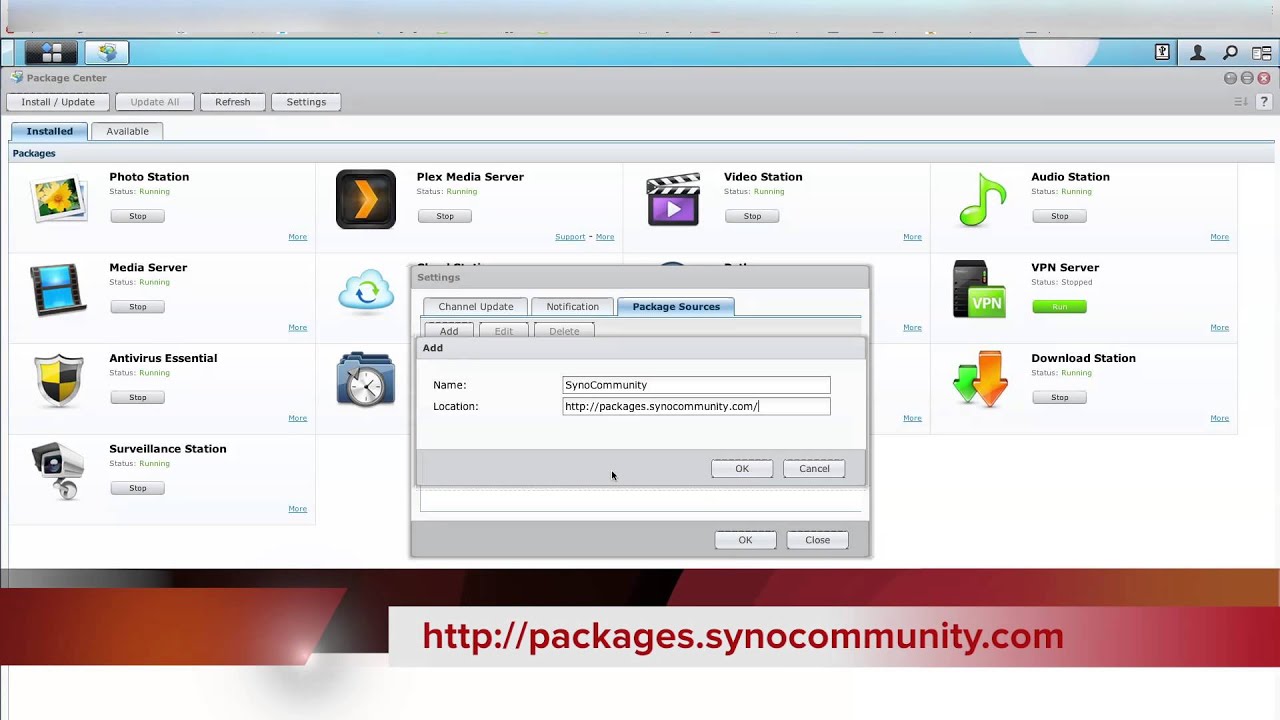Cancel the Add package source dialog
The width and height of the screenshot is (1280, 720).
tap(814, 469)
